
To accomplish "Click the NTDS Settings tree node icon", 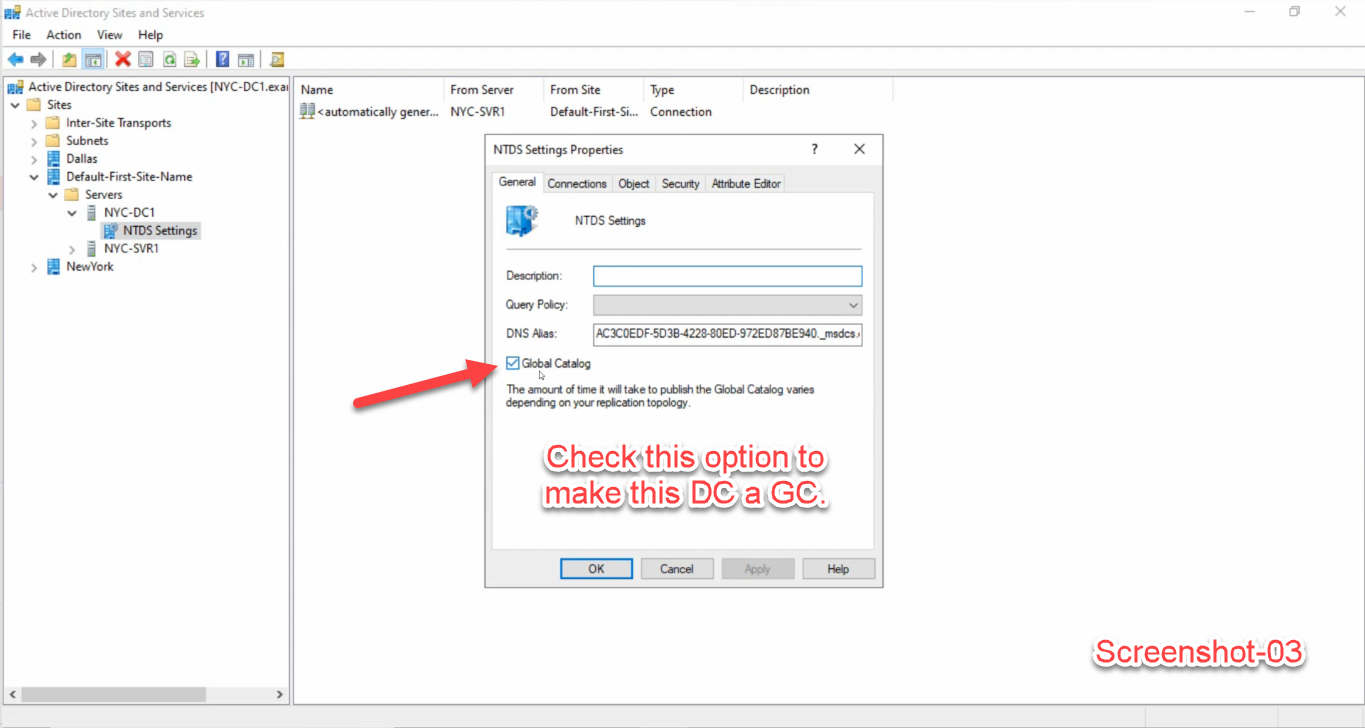I will (x=110, y=231).
